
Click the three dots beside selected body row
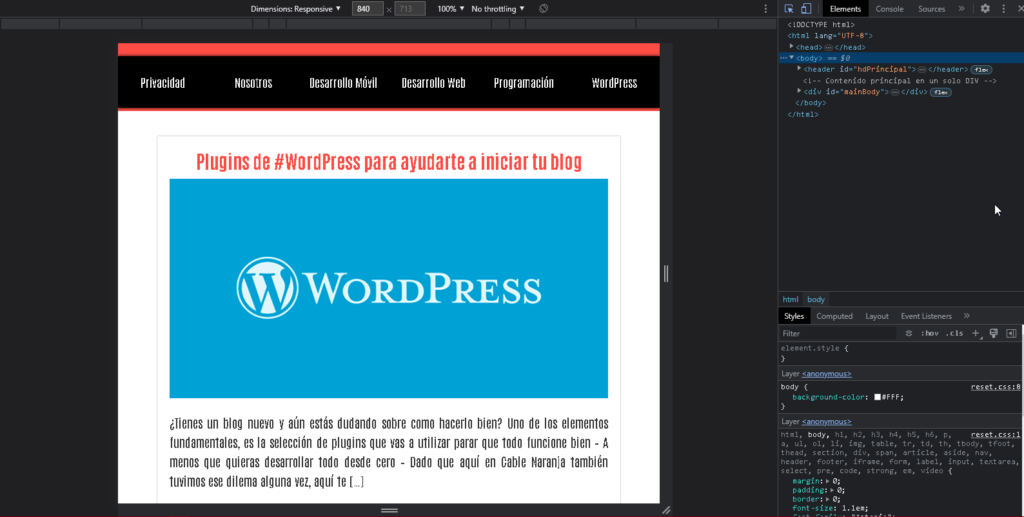[783, 58]
